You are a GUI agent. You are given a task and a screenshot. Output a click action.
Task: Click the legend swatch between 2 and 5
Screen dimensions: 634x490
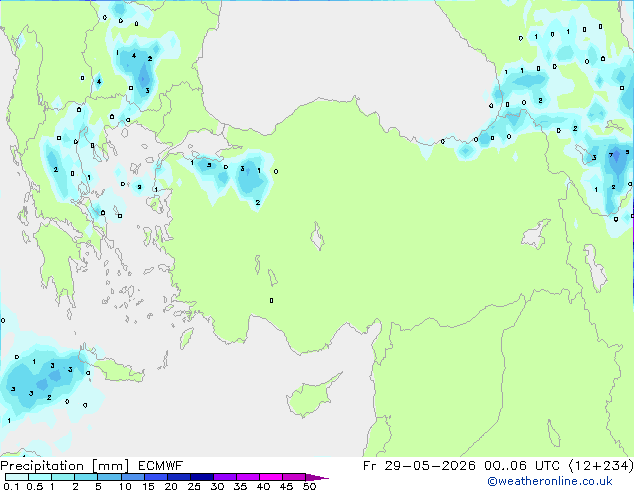pos(86,477)
